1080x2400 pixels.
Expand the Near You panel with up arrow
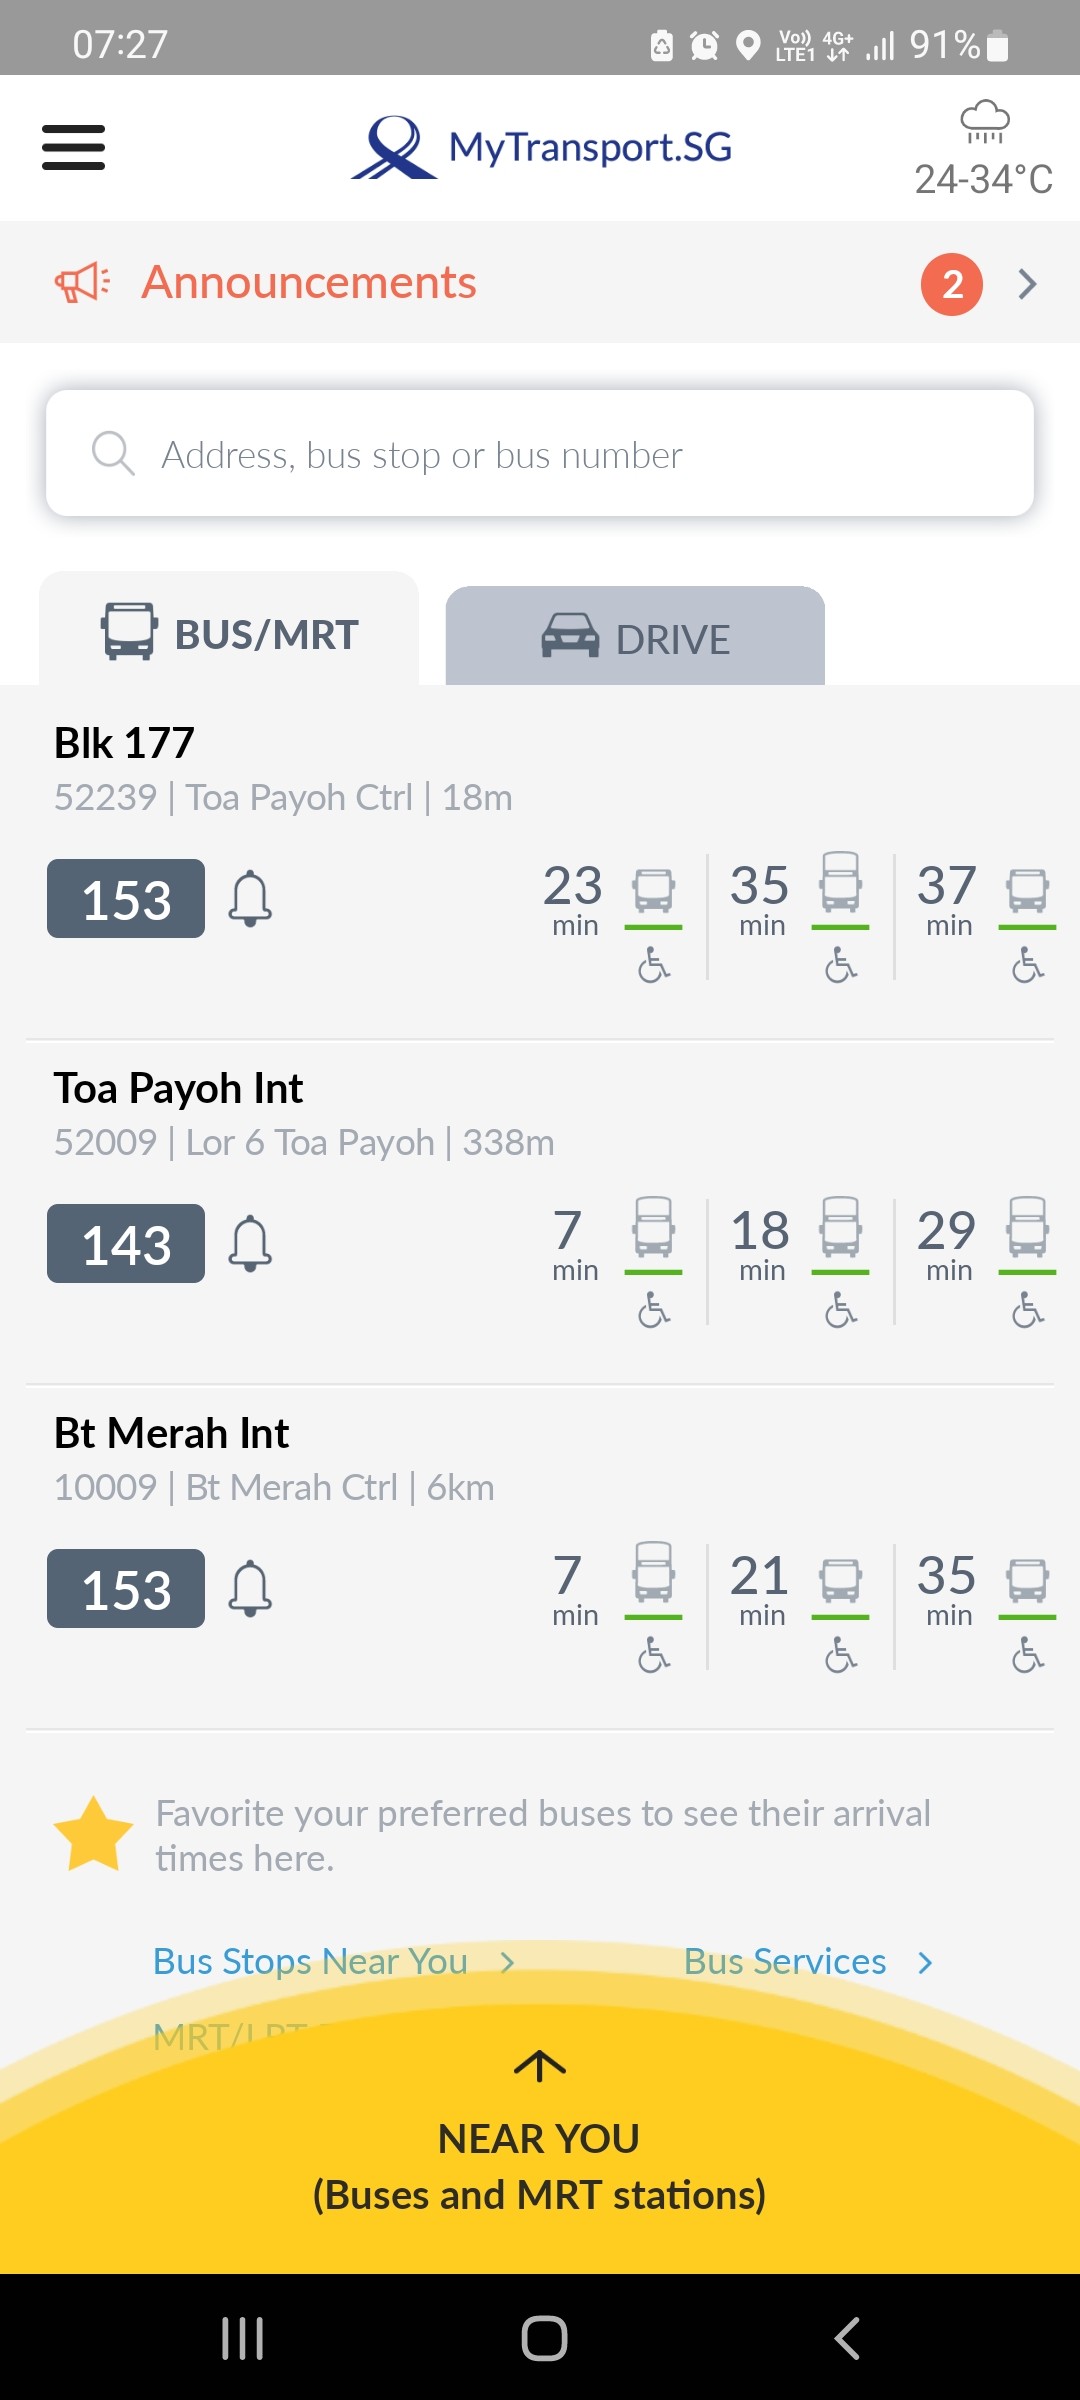click(540, 2065)
